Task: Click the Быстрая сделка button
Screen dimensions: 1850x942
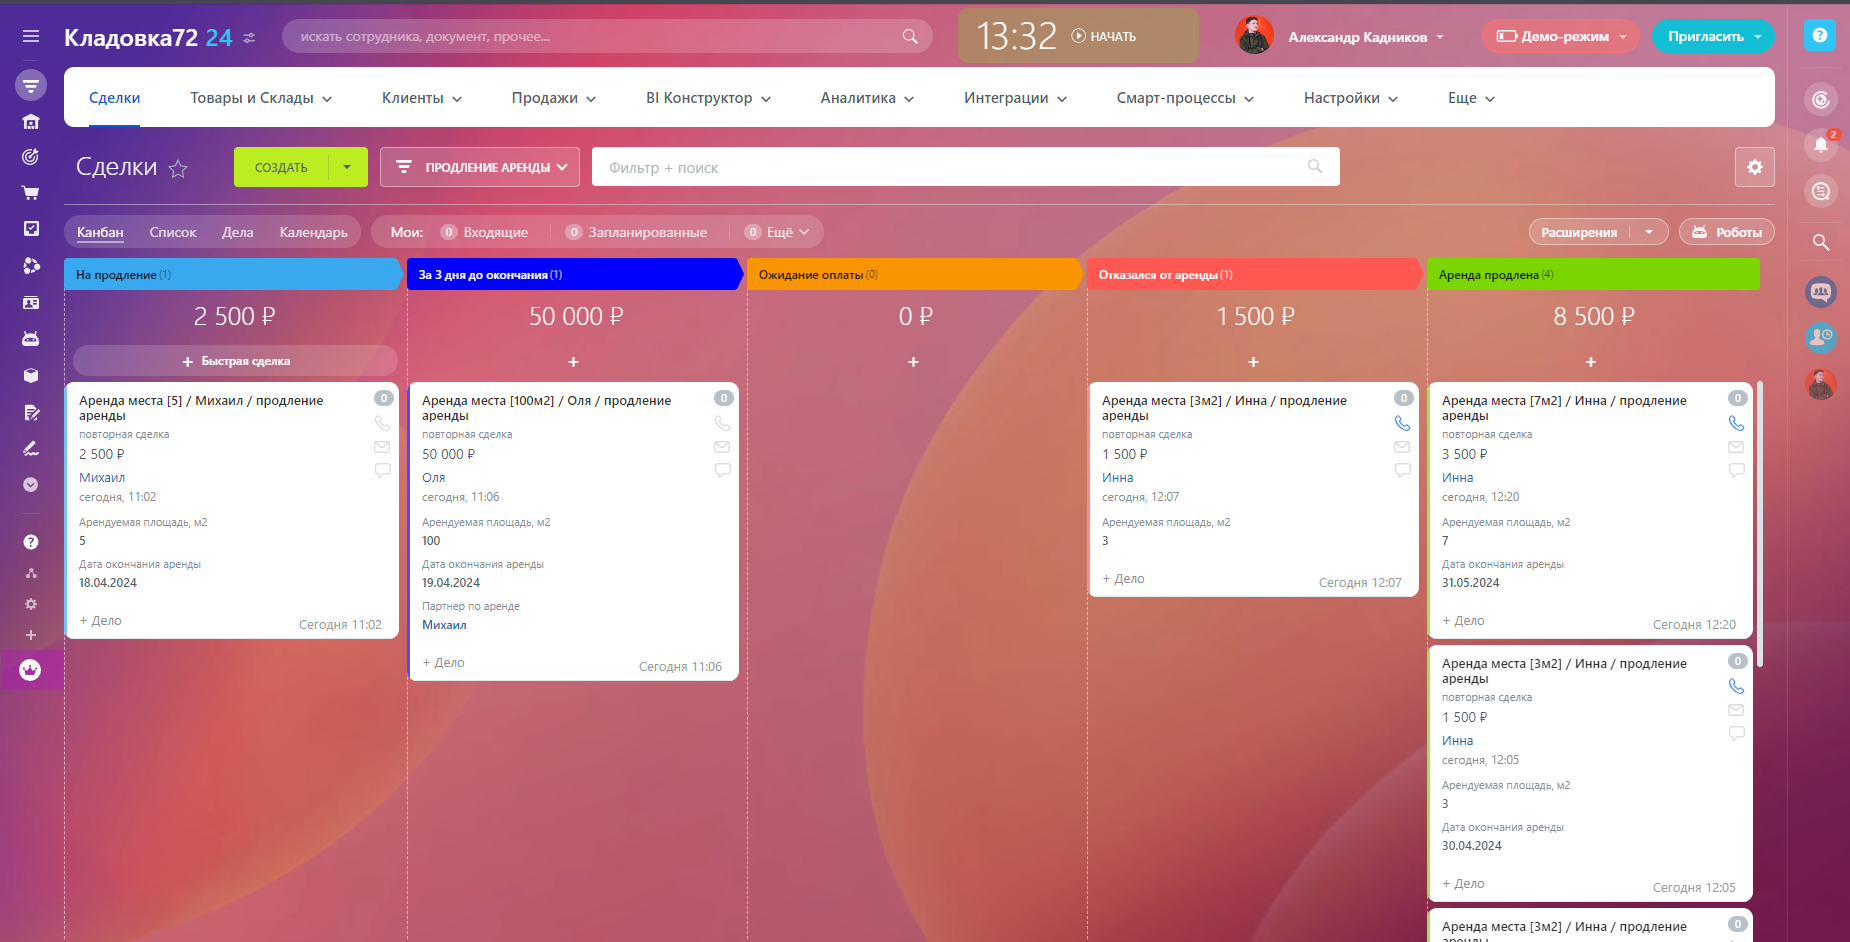Action: (x=236, y=361)
